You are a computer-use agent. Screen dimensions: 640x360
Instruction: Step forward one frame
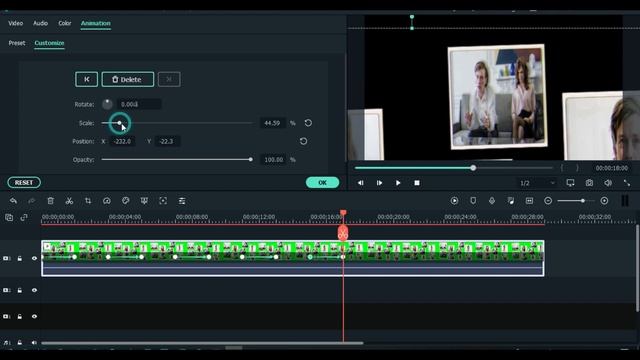379,183
